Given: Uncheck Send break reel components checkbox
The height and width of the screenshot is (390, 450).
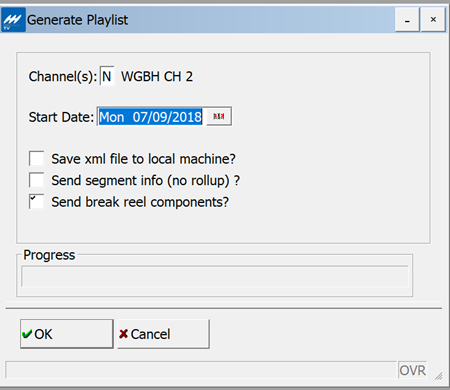Looking at the screenshot, I should [36, 202].
